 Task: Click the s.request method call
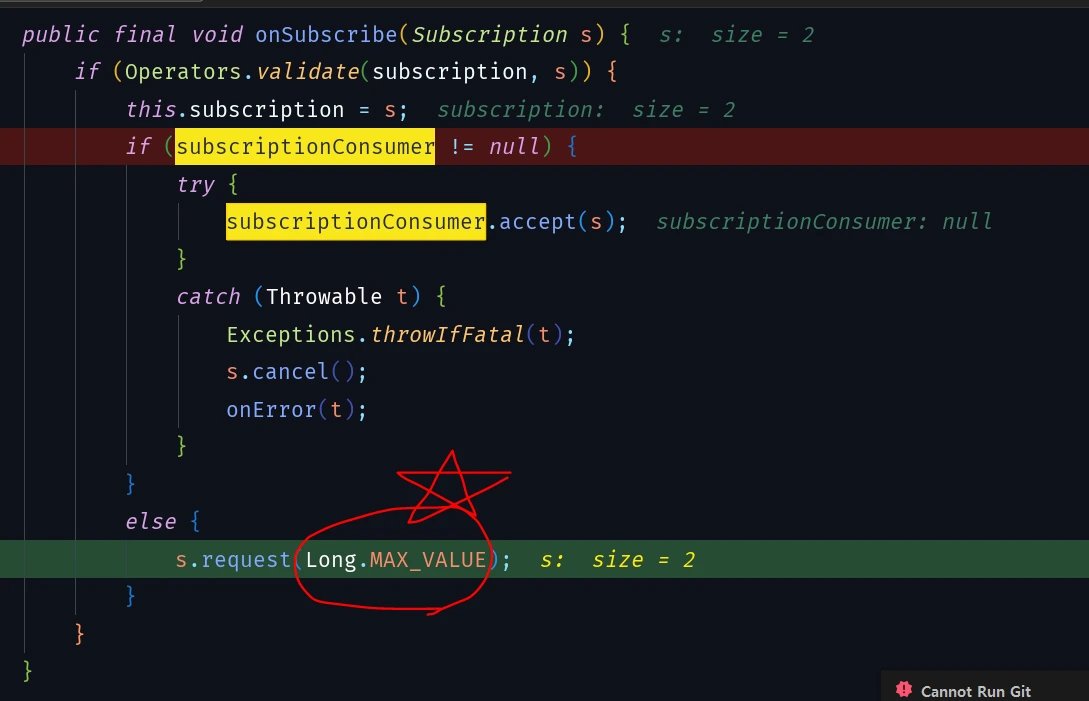tap(233, 560)
